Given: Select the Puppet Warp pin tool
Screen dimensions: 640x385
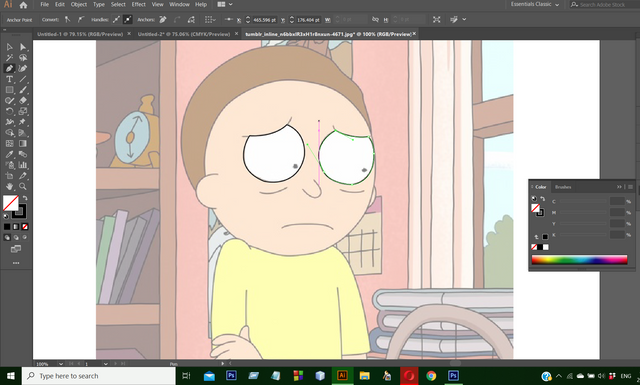Looking at the screenshot, I should point(23,122).
